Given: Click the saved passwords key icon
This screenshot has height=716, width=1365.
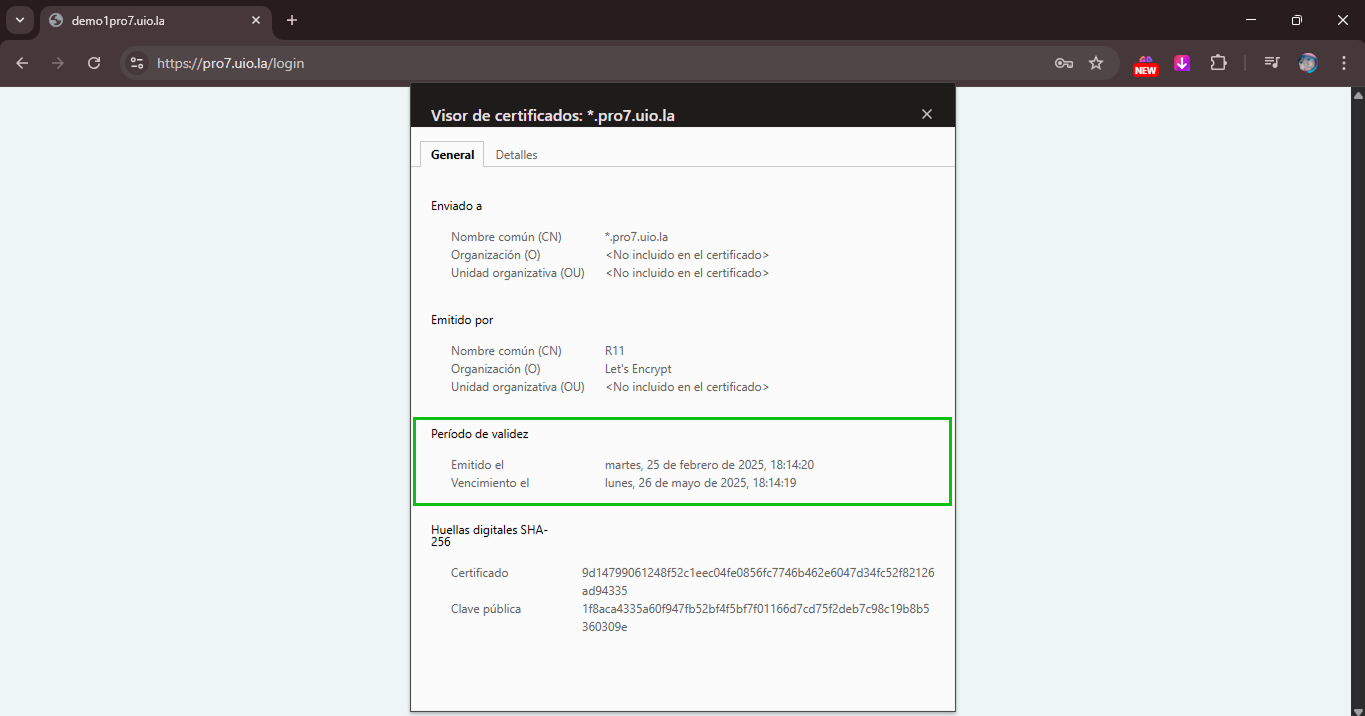Looking at the screenshot, I should pos(1064,63).
